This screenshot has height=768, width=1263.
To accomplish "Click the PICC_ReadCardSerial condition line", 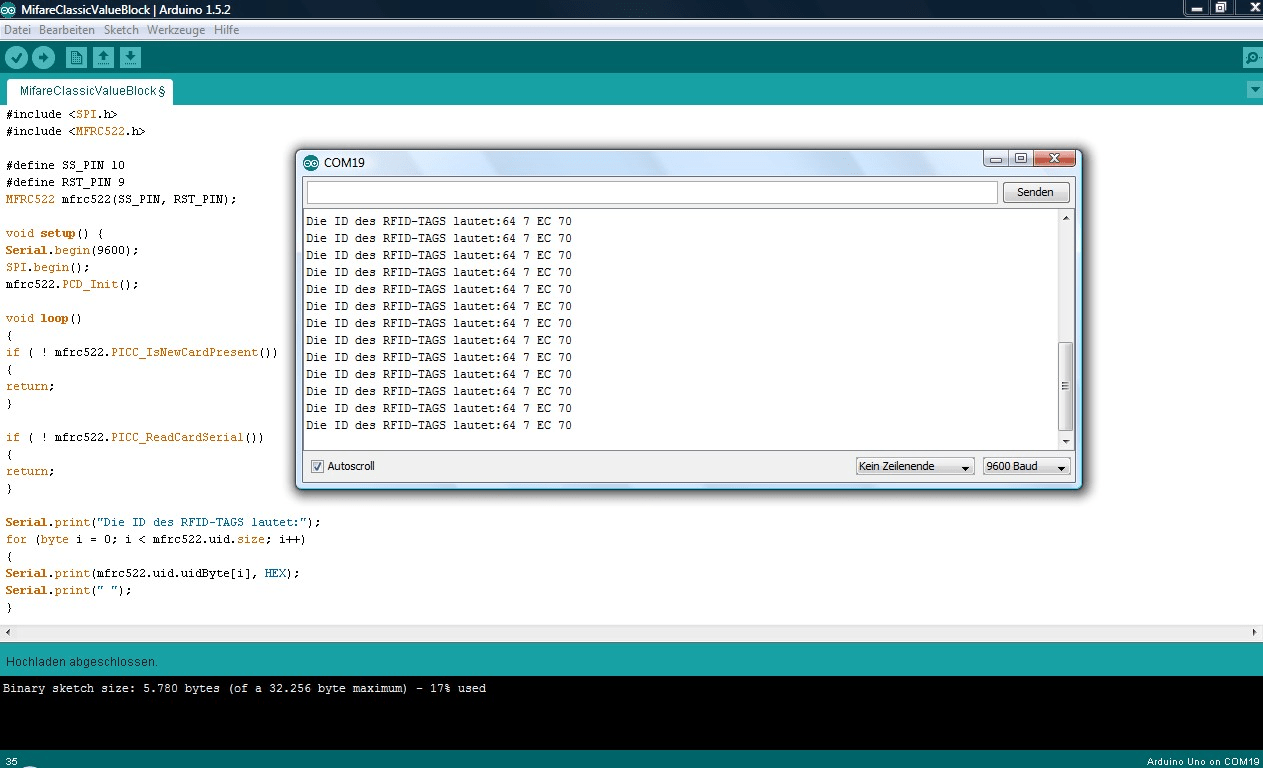I will 135,437.
